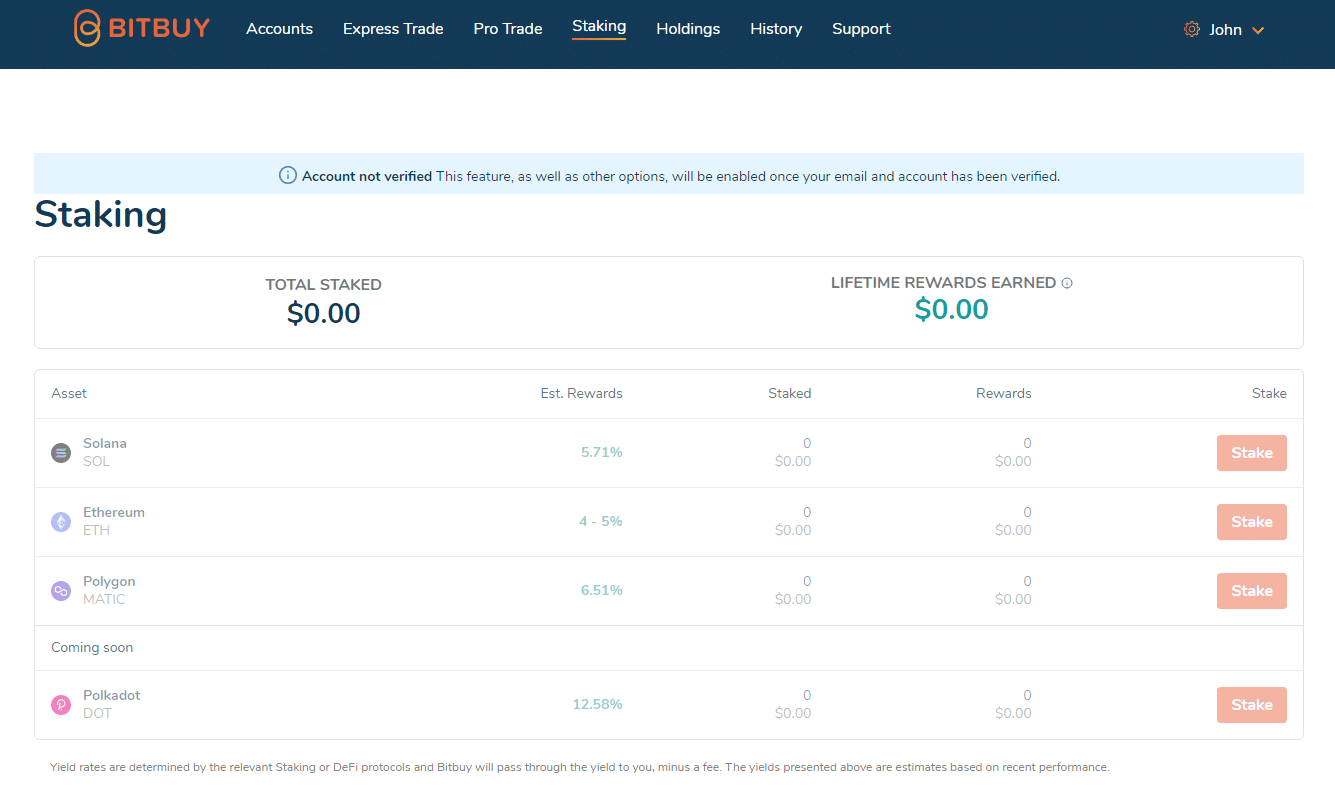Image resolution: width=1335 pixels, height=803 pixels.
Task: Click the Est. Rewards column header
Action: click(581, 394)
